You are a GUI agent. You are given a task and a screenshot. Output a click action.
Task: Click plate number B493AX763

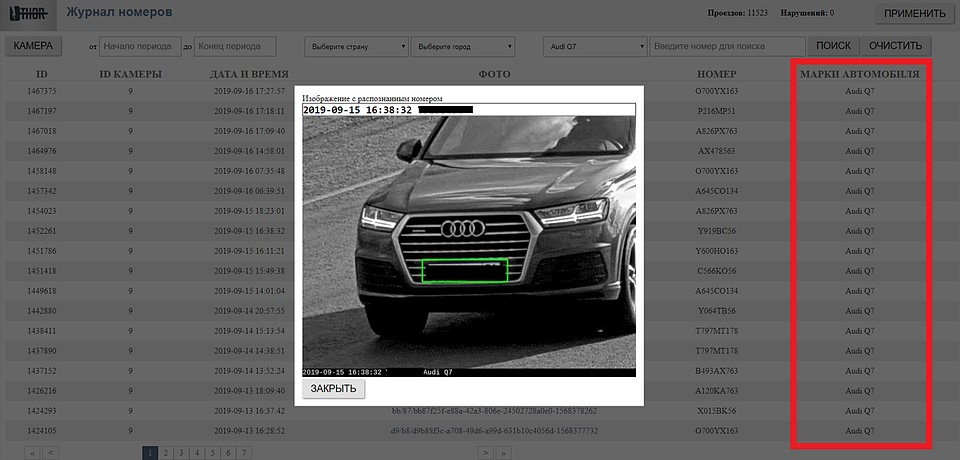tap(716, 371)
